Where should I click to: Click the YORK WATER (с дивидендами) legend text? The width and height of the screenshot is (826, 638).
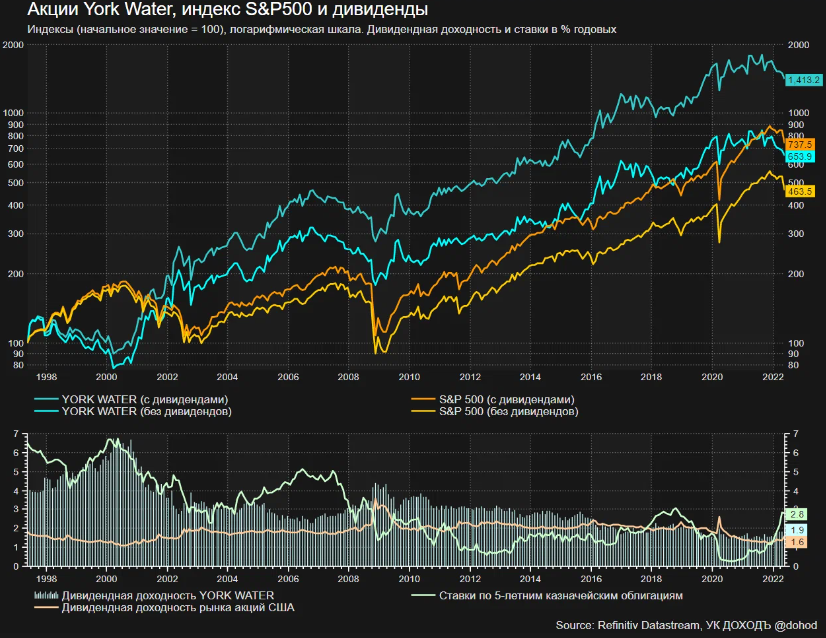tap(138, 400)
